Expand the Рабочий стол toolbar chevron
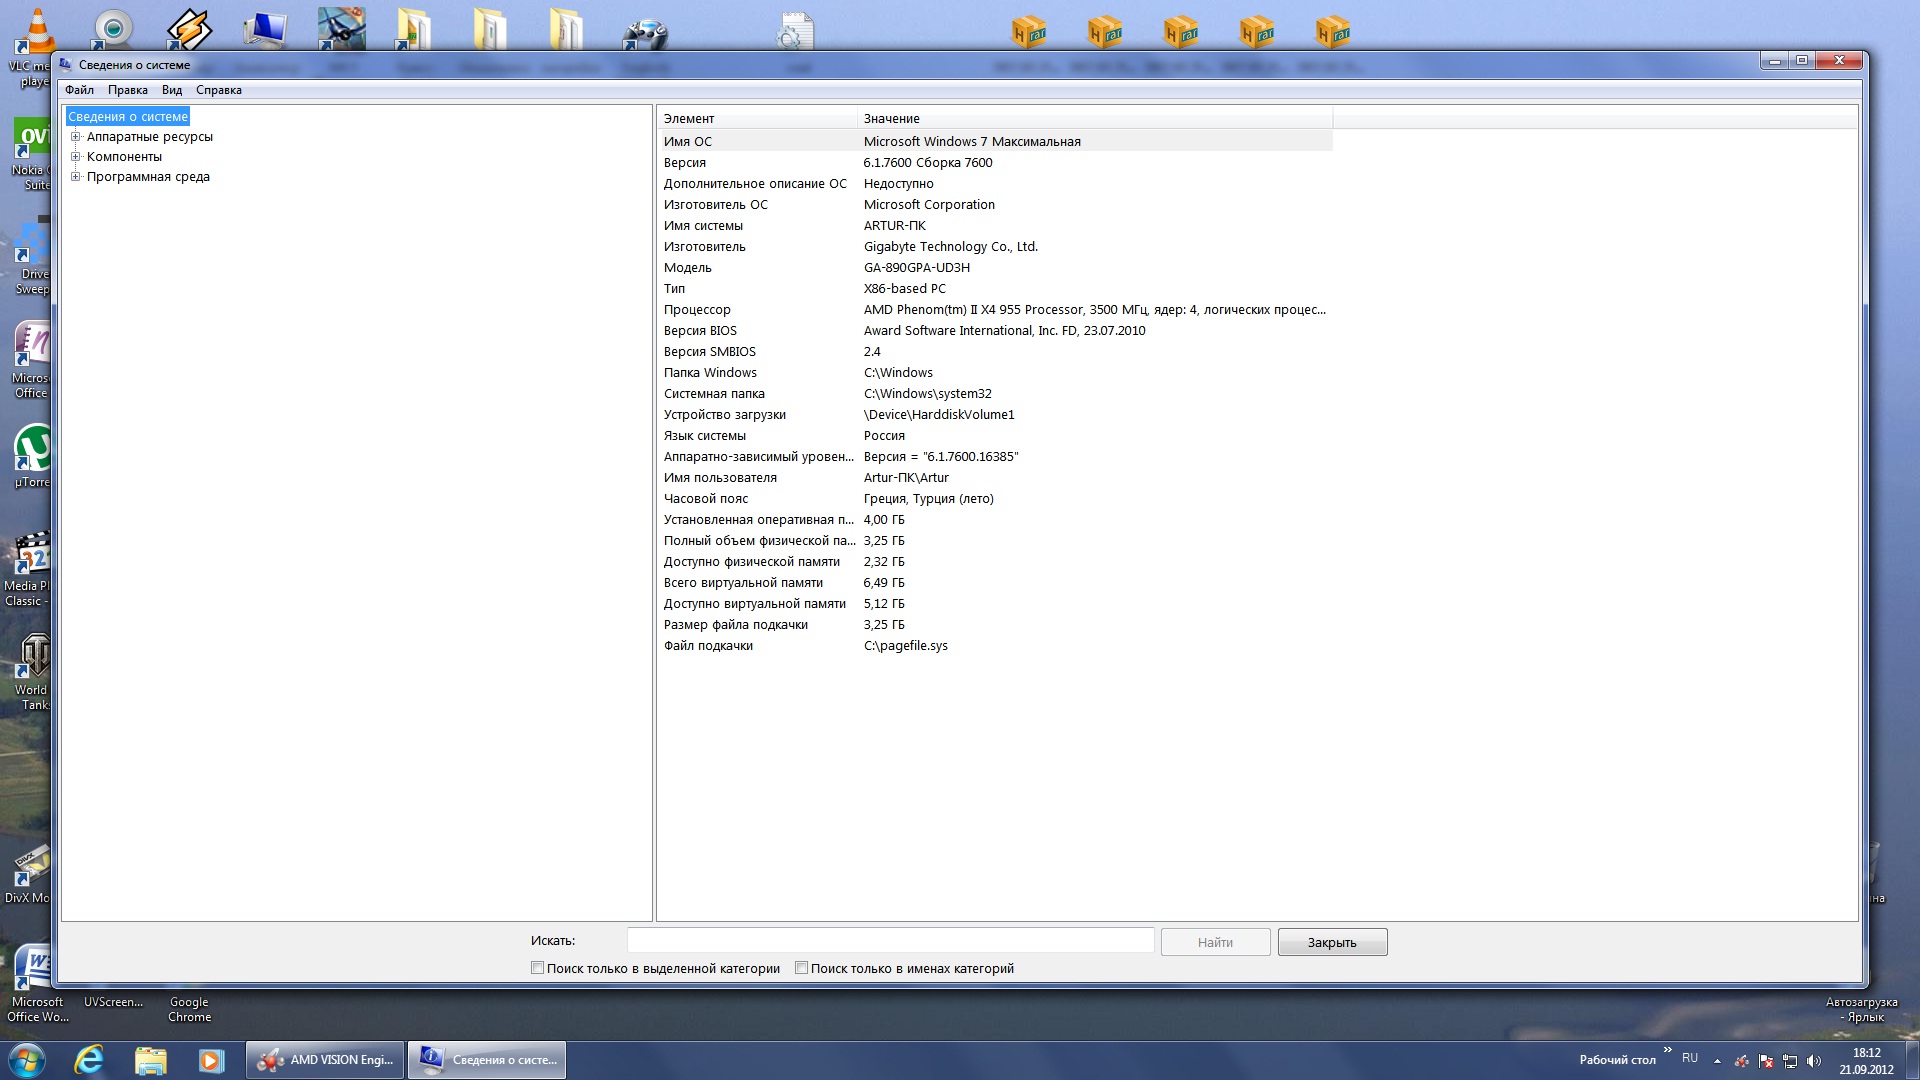Screen dimensions: 1920x1080 [1667, 1050]
